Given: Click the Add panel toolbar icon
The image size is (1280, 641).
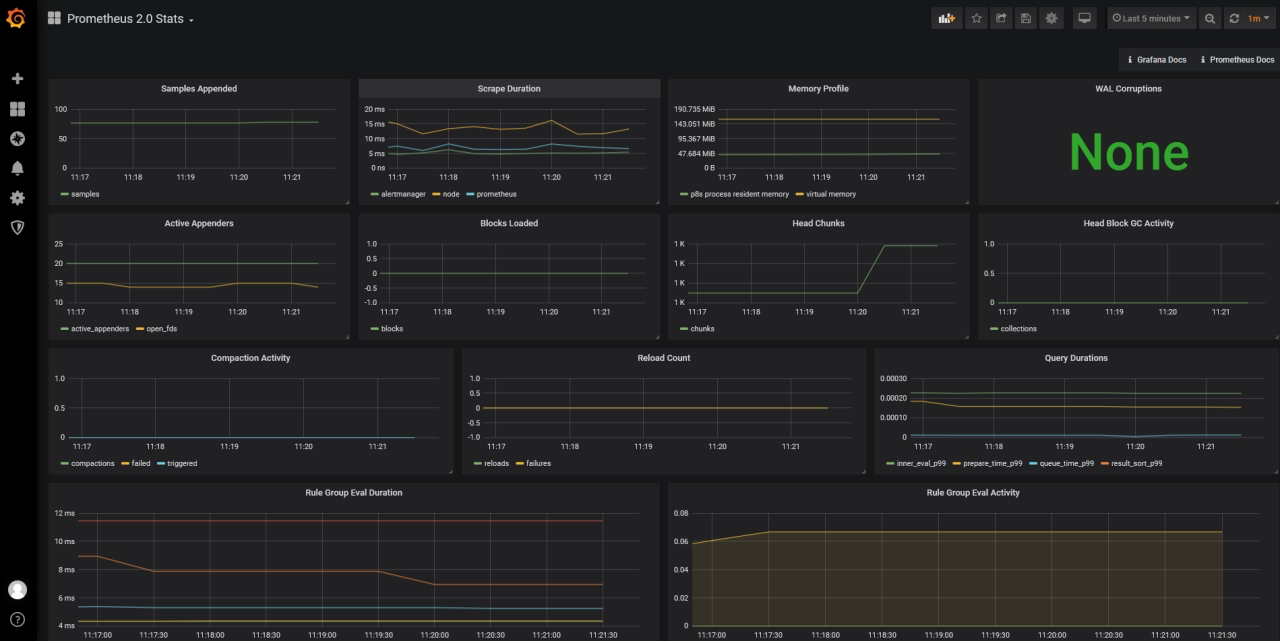Looking at the screenshot, I should (x=946, y=18).
